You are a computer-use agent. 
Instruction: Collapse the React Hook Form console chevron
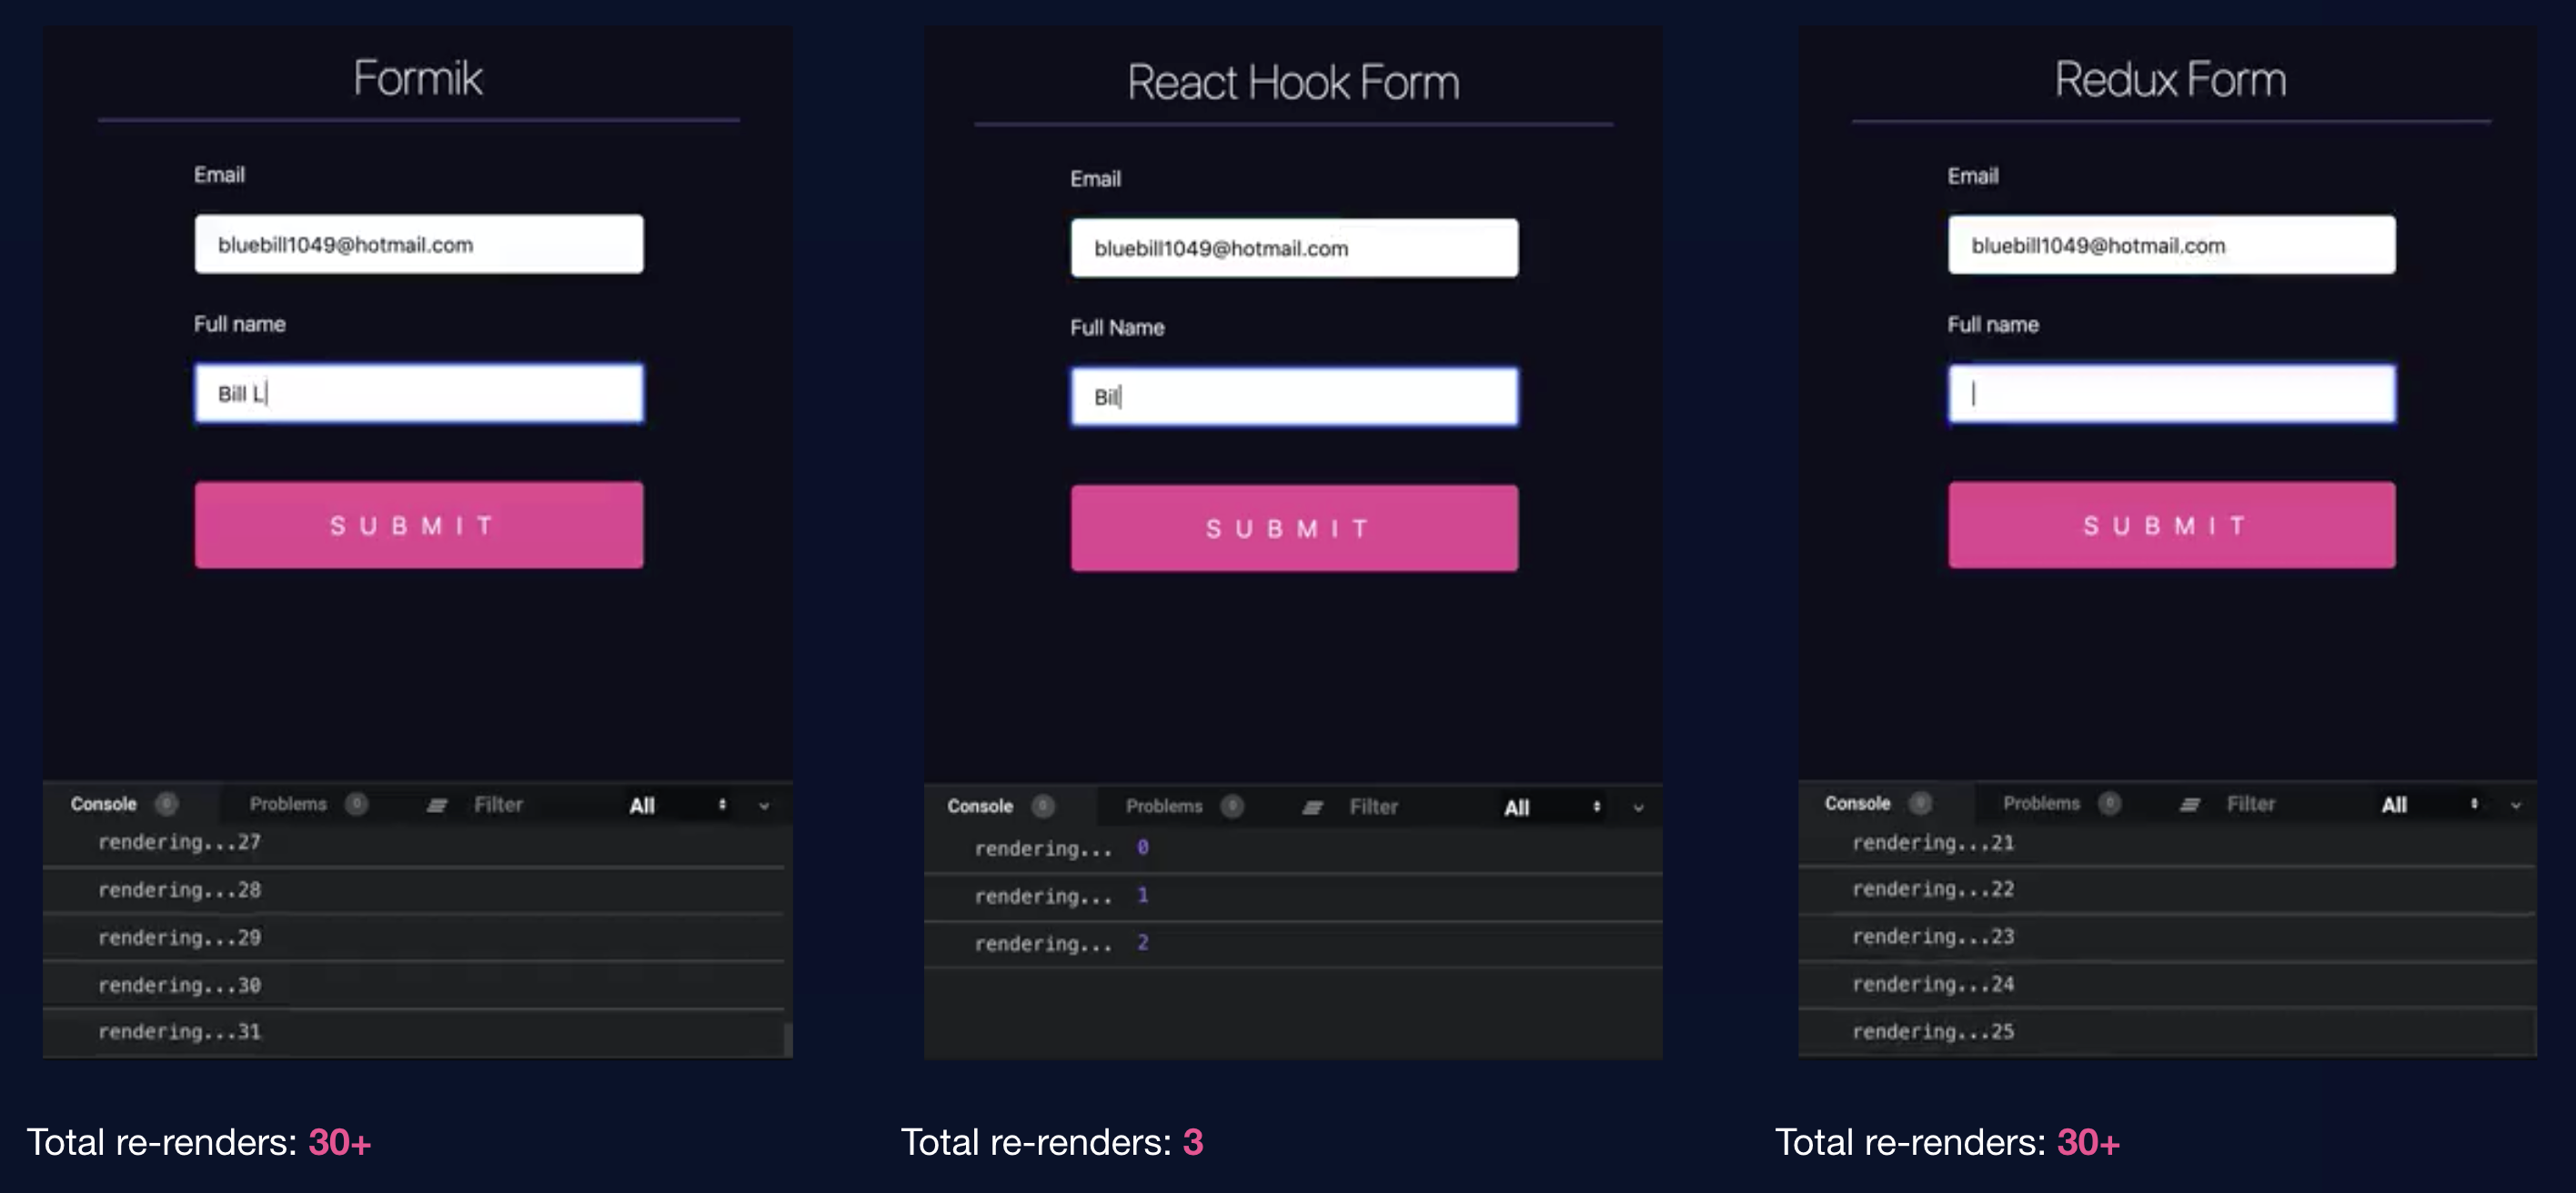pos(1638,808)
